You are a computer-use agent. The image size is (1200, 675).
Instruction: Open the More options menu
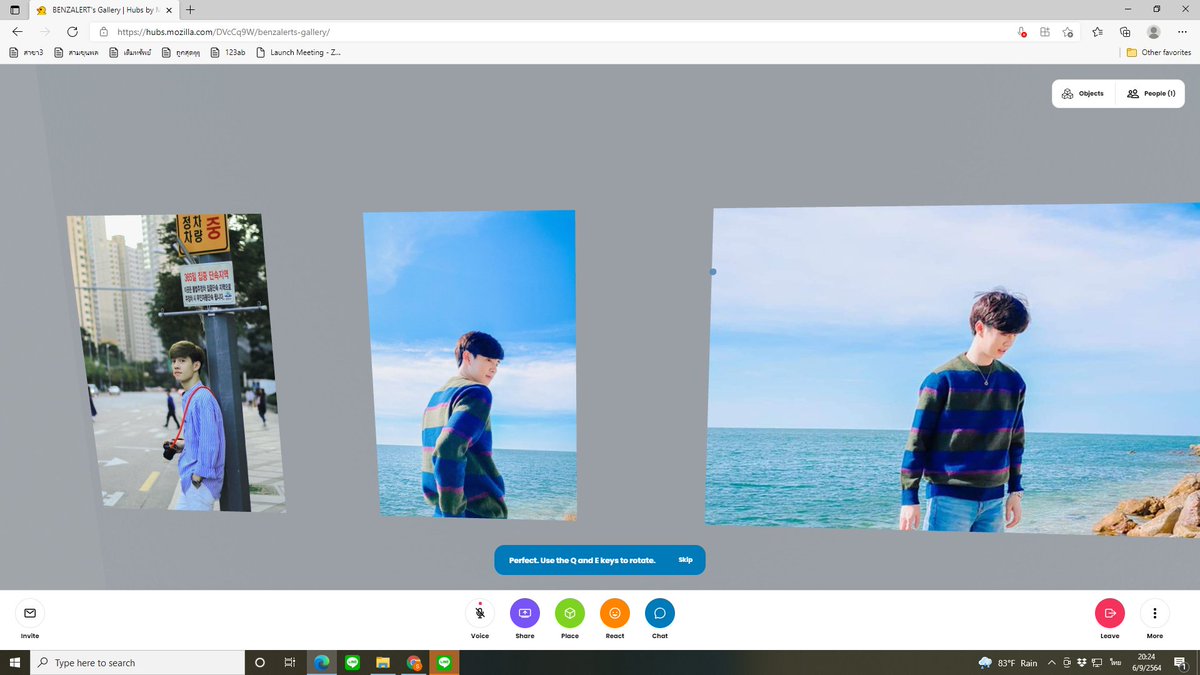click(x=1155, y=613)
